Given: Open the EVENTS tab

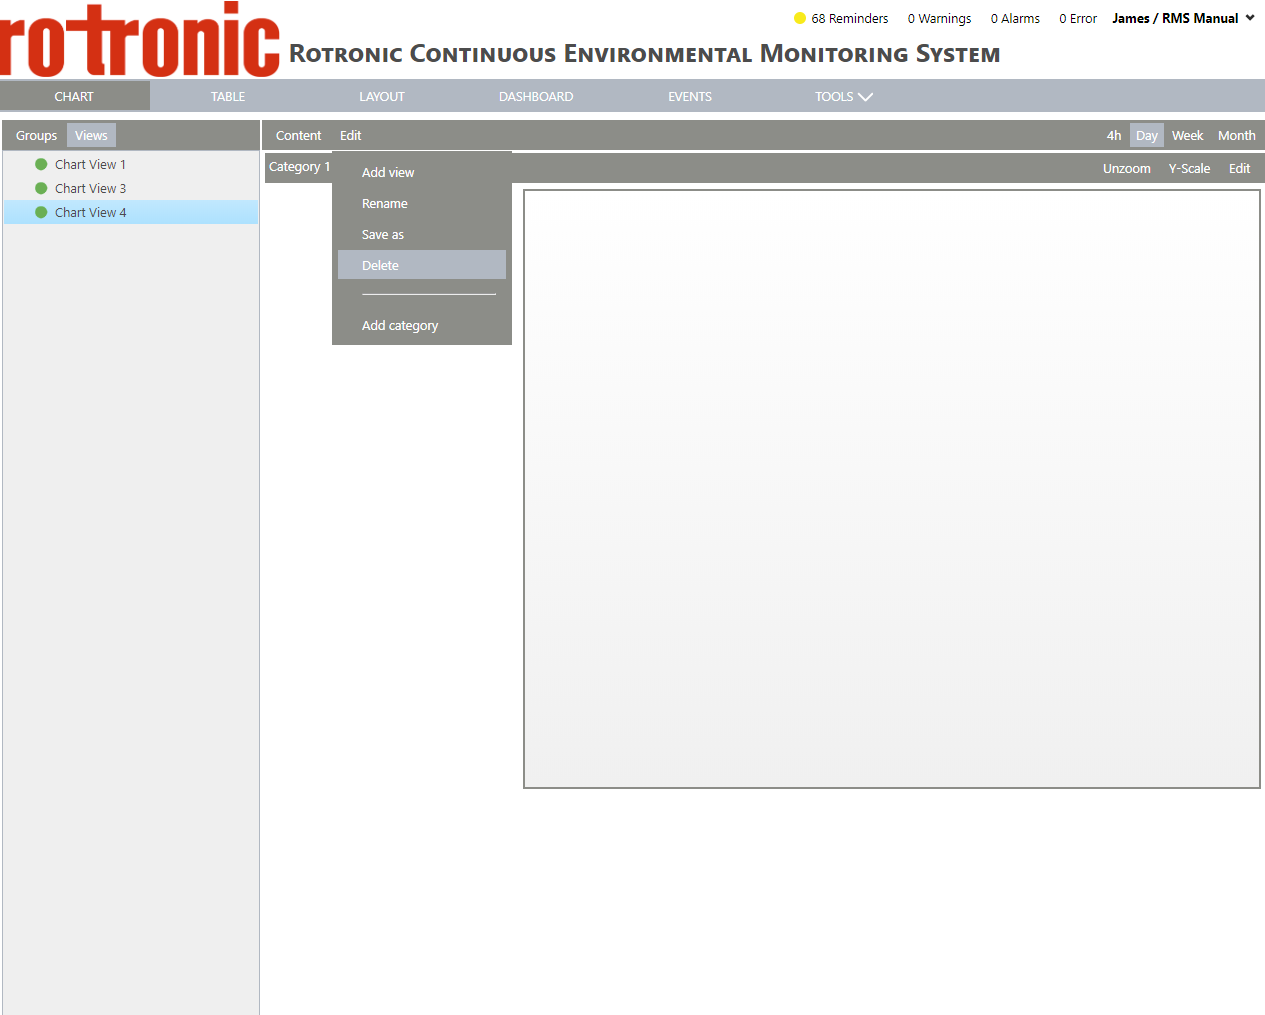Looking at the screenshot, I should pos(690,96).
